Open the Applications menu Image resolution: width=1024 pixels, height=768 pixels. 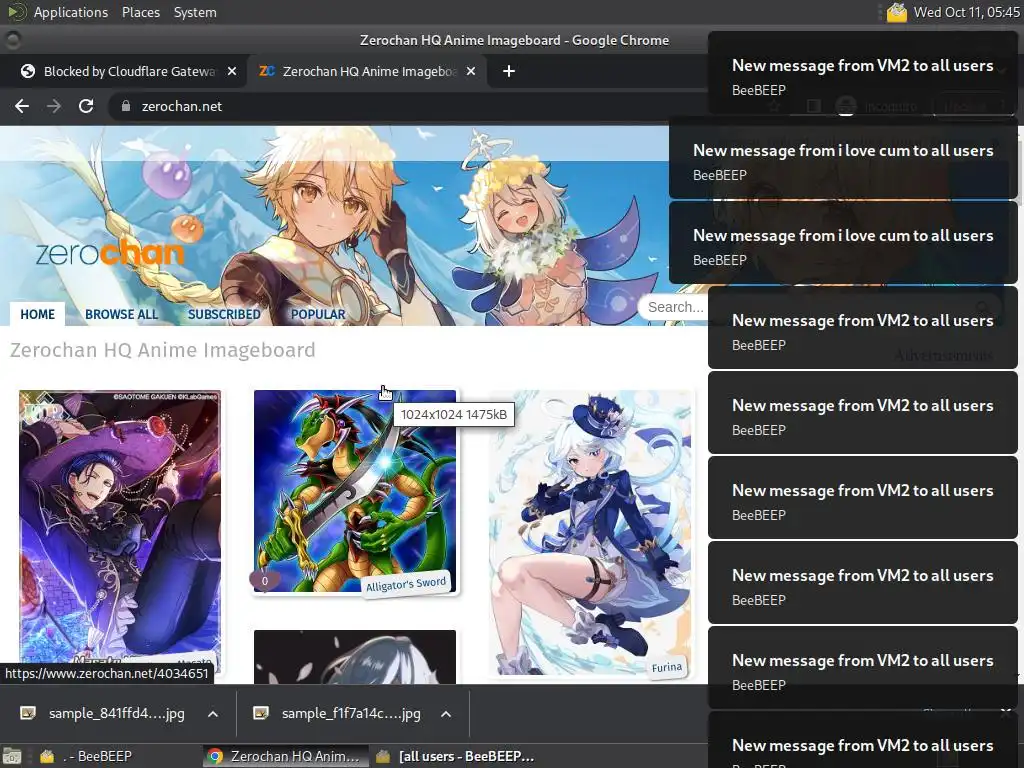71,12
